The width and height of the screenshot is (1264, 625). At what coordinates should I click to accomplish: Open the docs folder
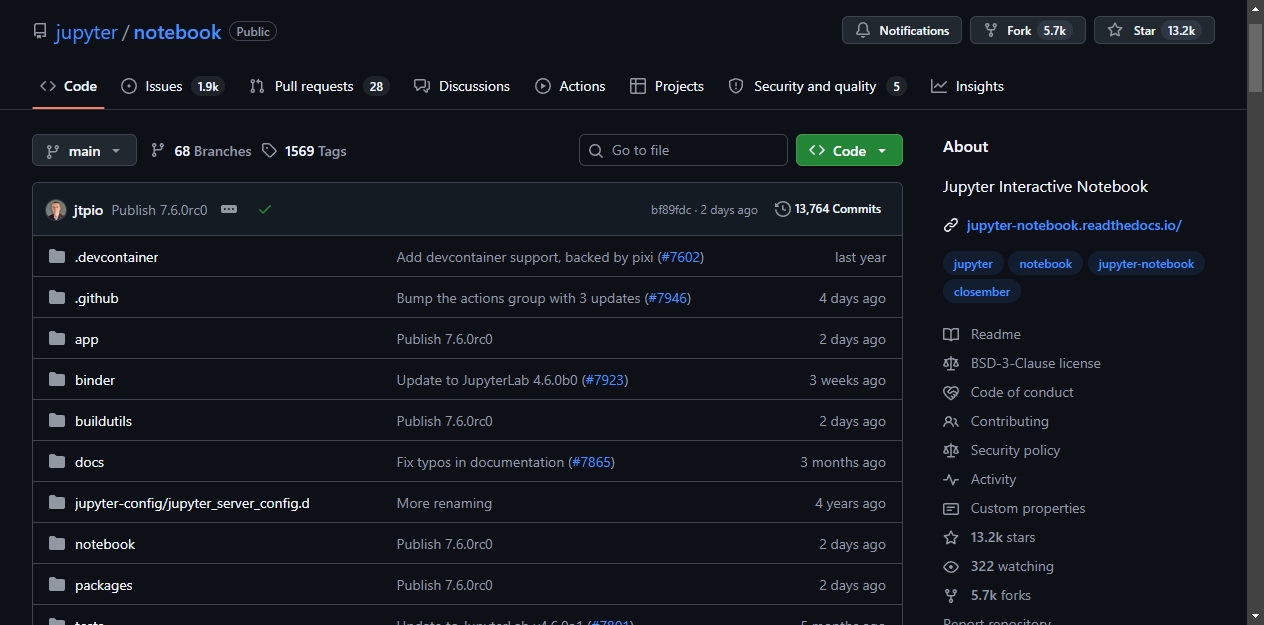point(89,462)
